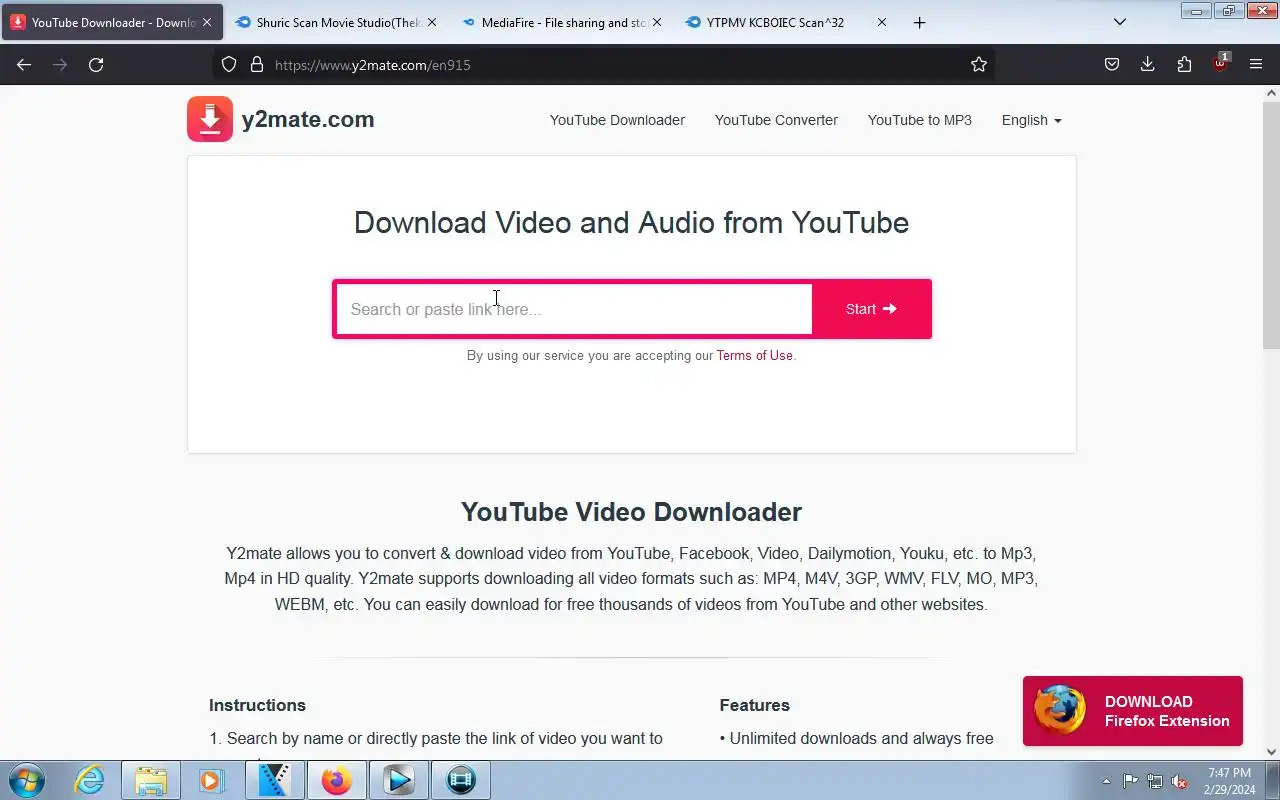
Task: Reload the current y2mate page
Action: 96,64
